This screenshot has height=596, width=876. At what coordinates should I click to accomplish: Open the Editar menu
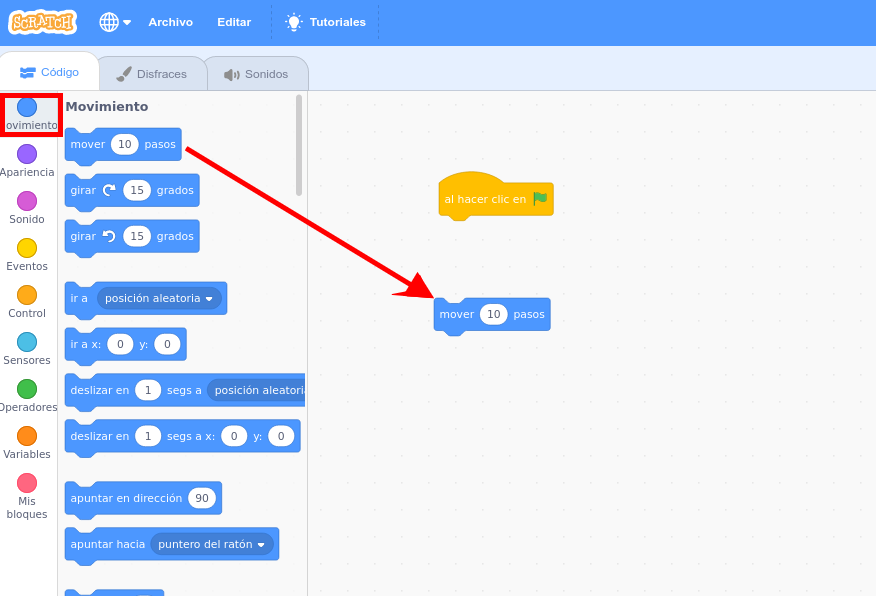234,22
